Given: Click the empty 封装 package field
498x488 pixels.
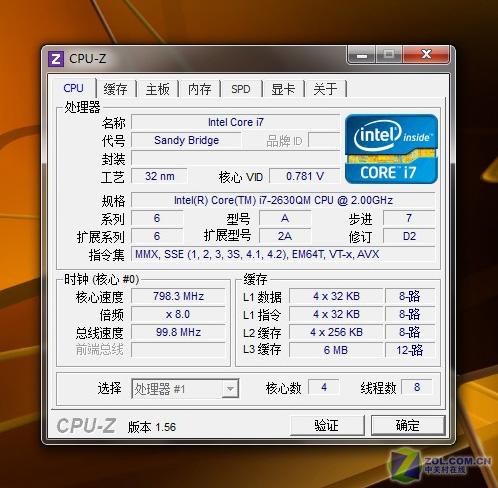Looking at the screenshot, I should click(235, 158).
